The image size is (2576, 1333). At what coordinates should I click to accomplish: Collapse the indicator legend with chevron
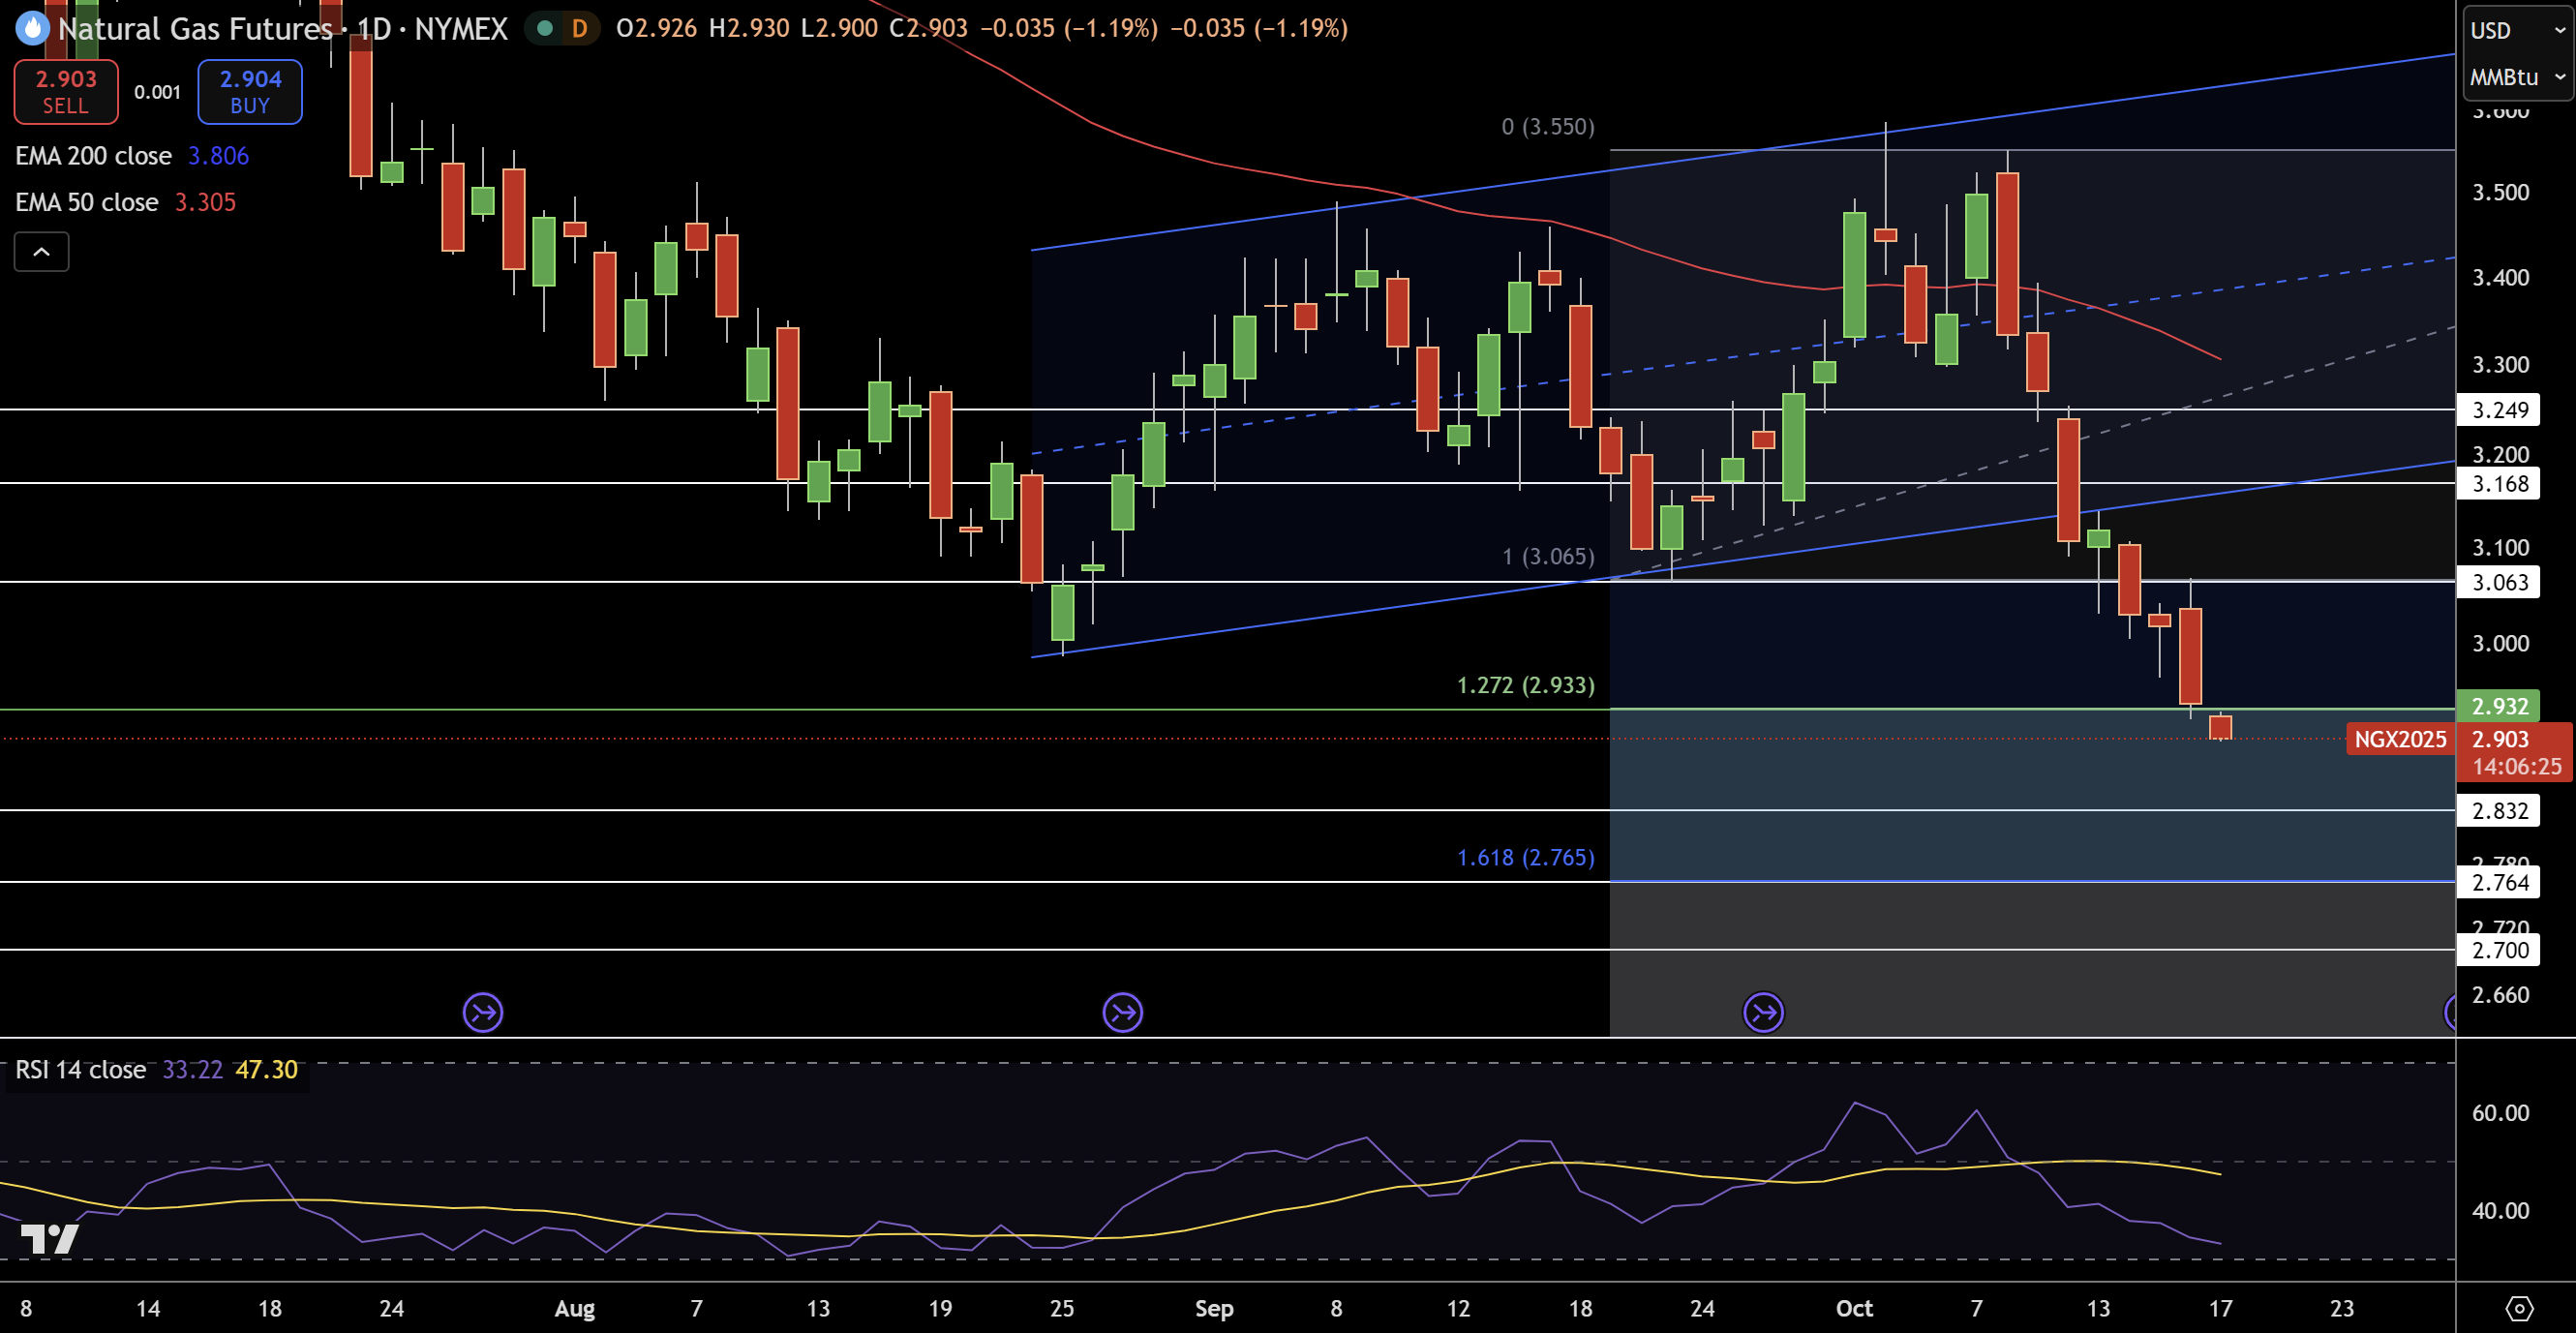pos(41,252)
